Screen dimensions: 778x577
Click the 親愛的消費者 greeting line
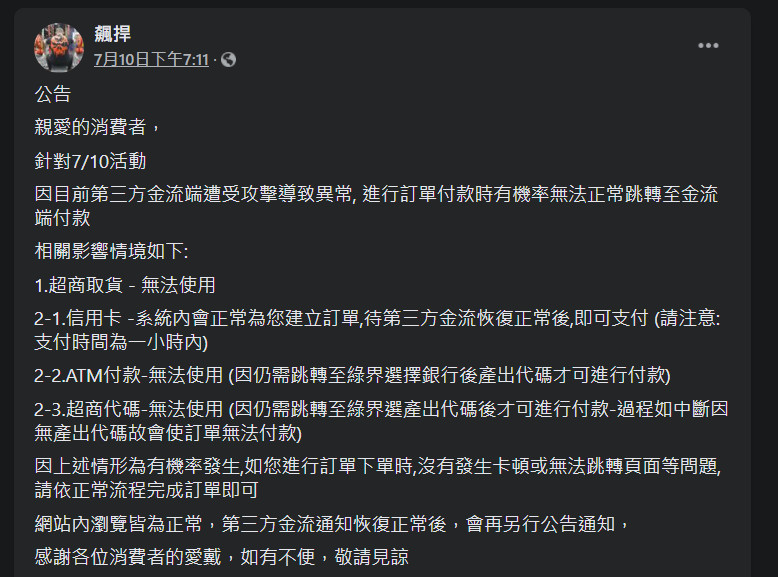click(96, 127)
